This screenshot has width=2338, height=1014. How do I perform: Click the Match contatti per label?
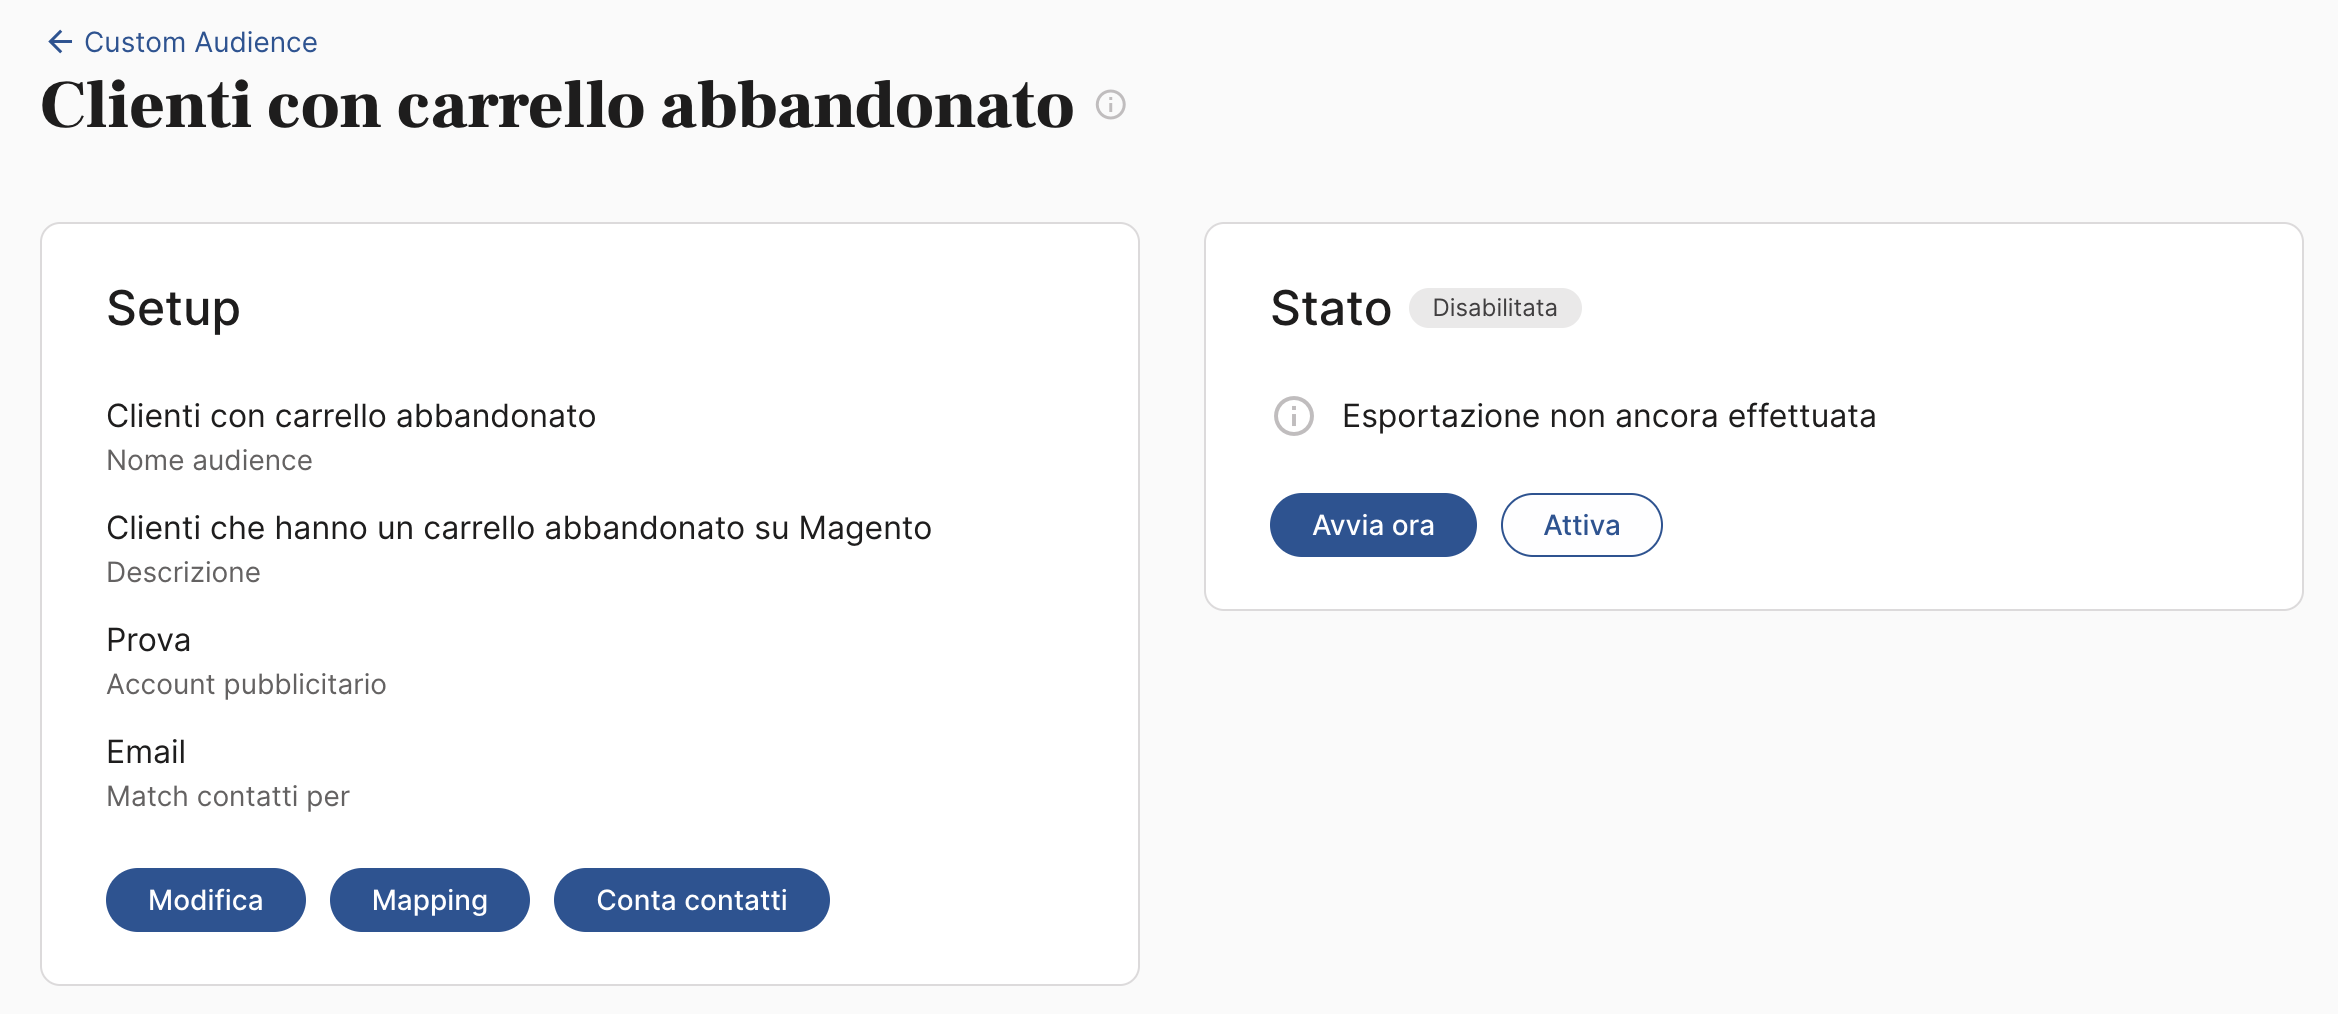(228, 797)
